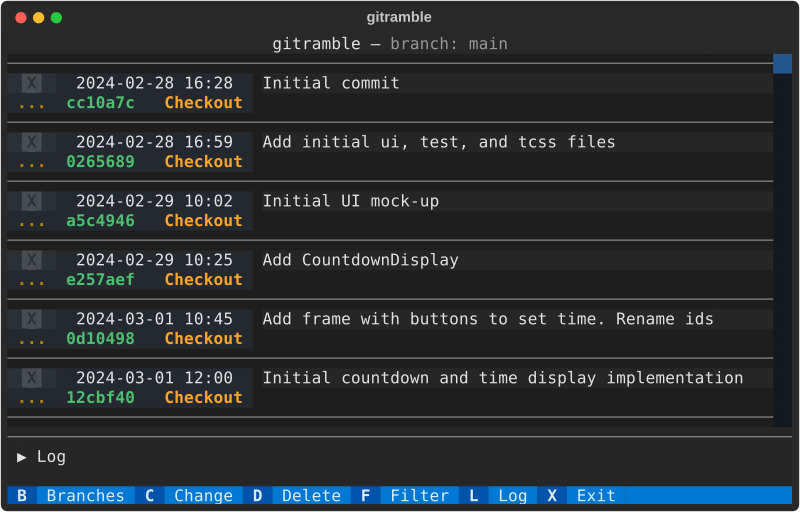The width and height of the screenshot is (800, 512).
Task: Click the date 2024-03-01 10:45
Action: click(155, 319)
